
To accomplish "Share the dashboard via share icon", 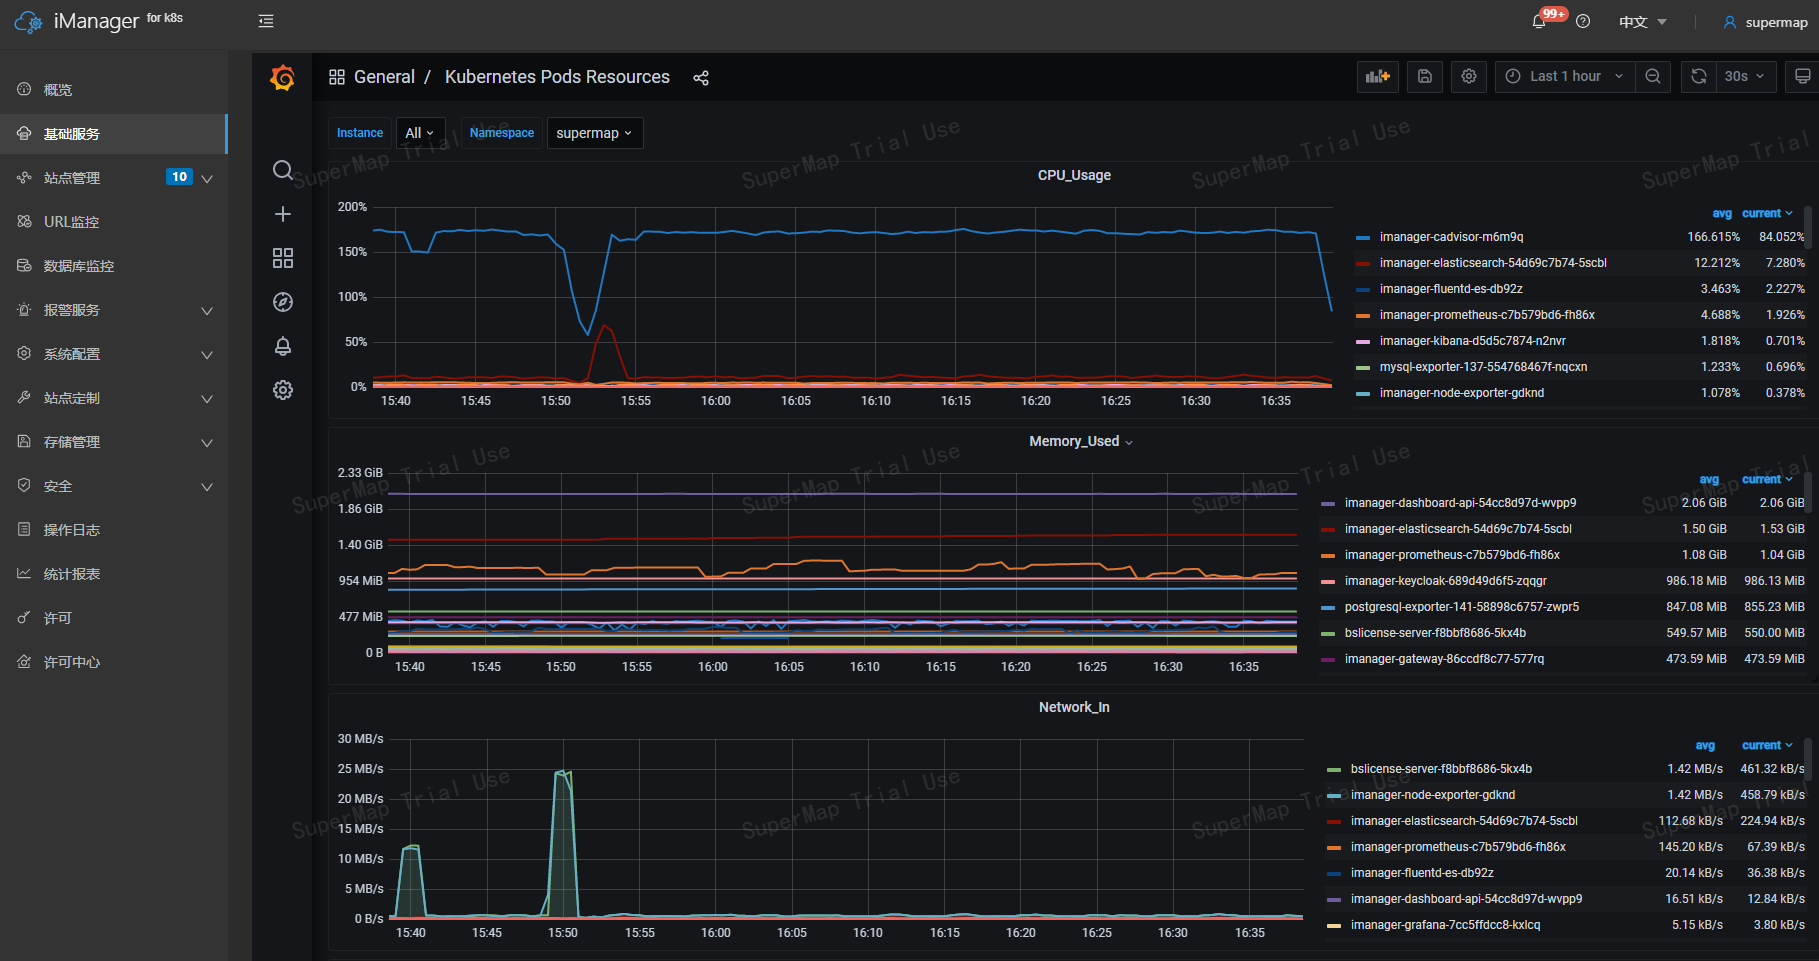I will pos(701,78).
